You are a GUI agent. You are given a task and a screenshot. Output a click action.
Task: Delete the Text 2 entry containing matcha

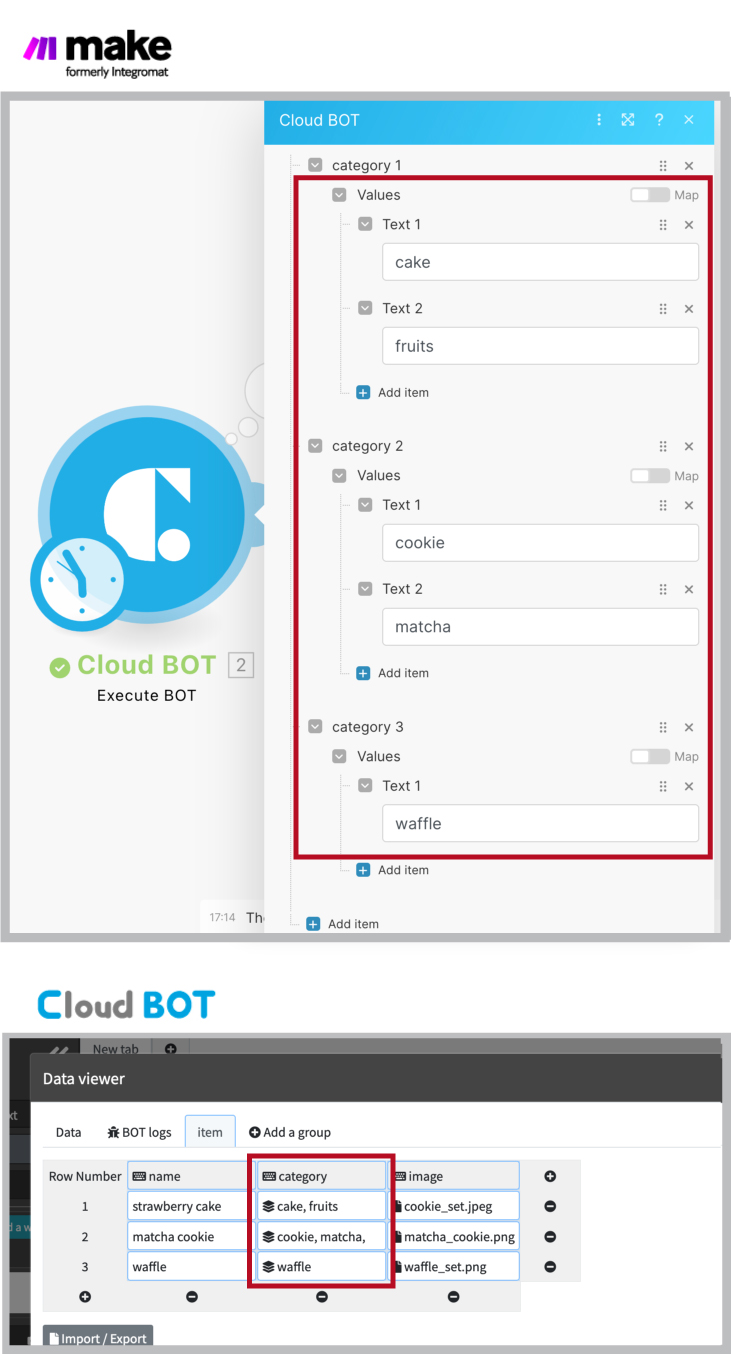pos(689,590)
